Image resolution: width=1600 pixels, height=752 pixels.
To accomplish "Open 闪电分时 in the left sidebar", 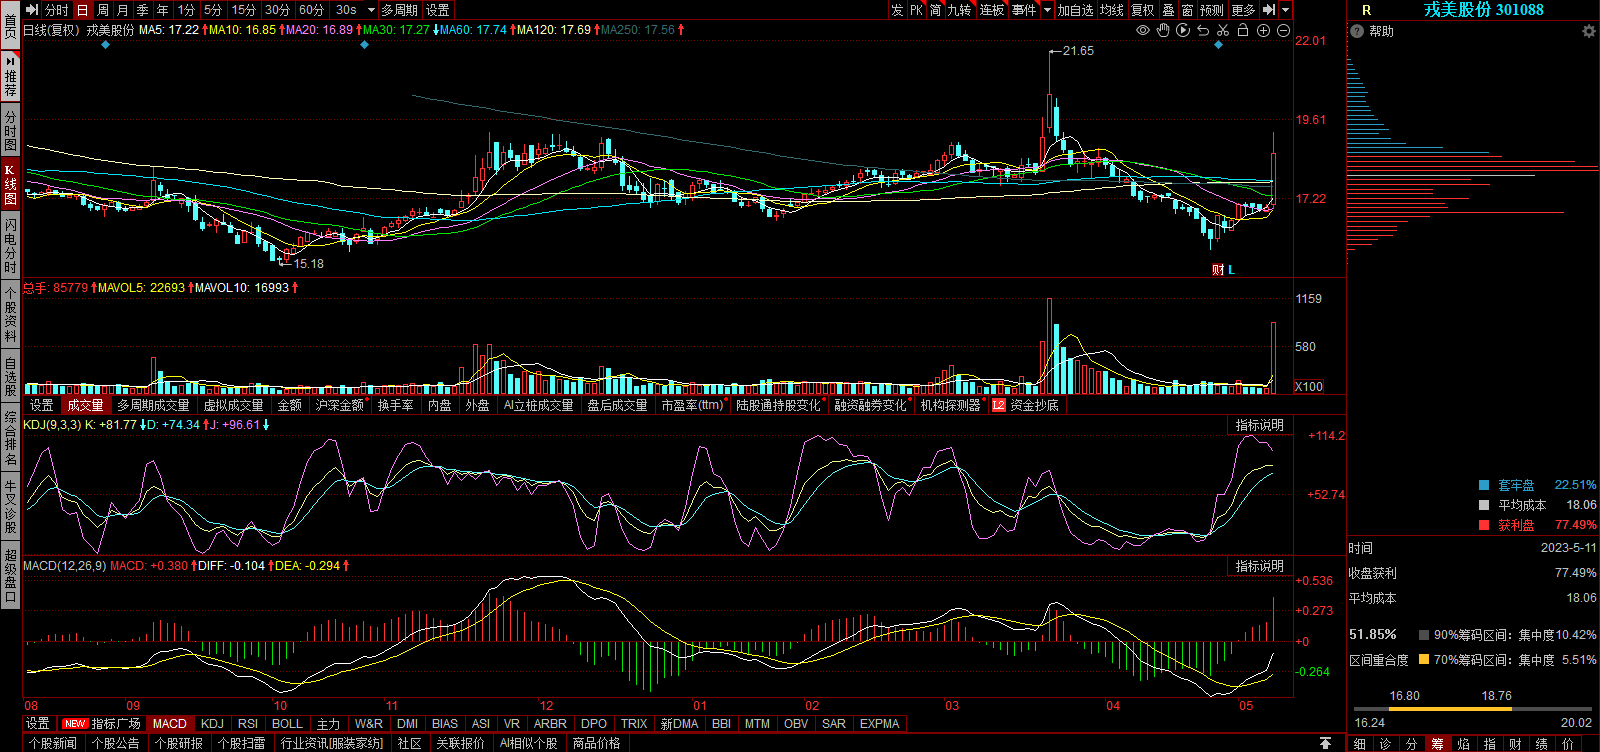I will (10, 246).
